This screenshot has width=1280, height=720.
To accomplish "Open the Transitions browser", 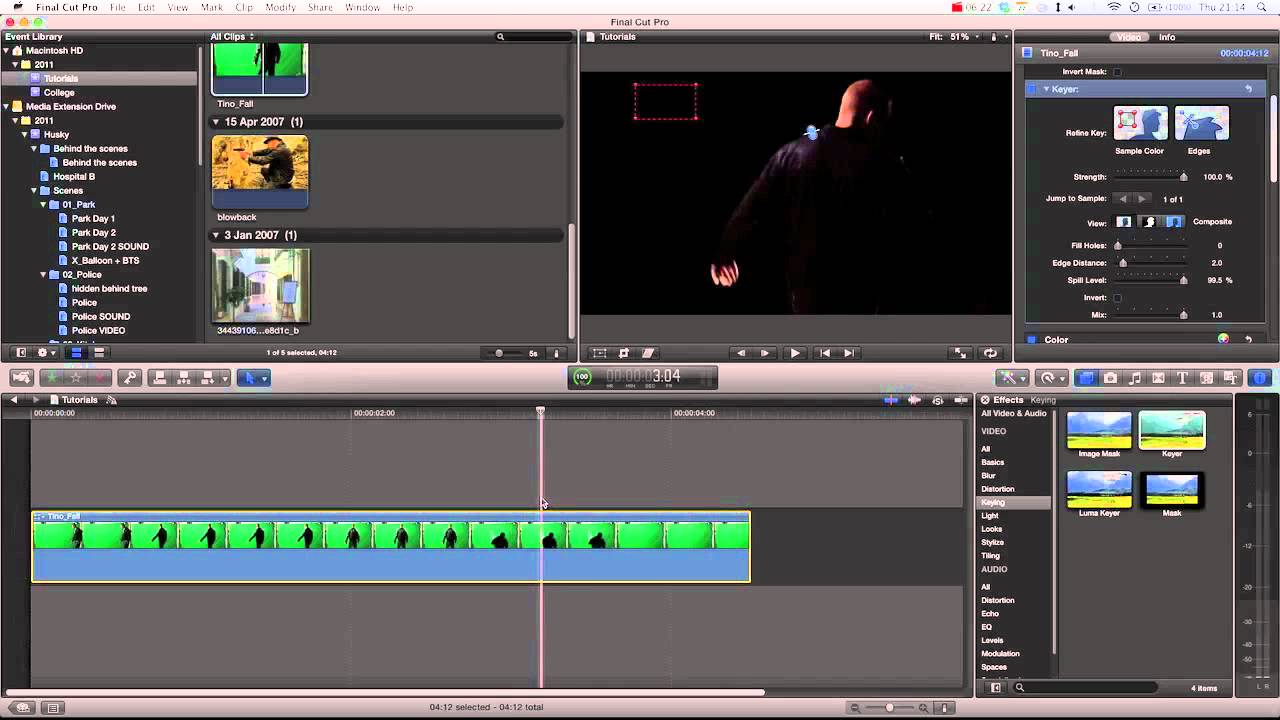I will [x=1159, y=378].
